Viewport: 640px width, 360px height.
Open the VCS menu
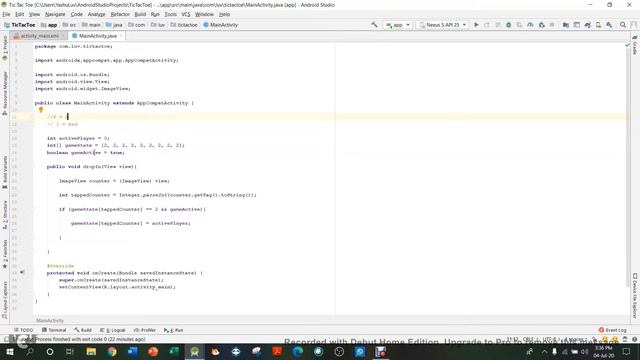tap(186, 14)
